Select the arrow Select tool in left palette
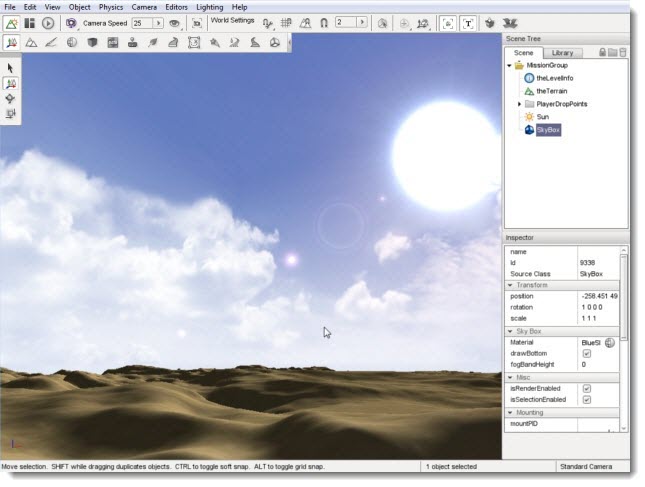This screenshot has width=645, height=487. click(x=10, y=68)
